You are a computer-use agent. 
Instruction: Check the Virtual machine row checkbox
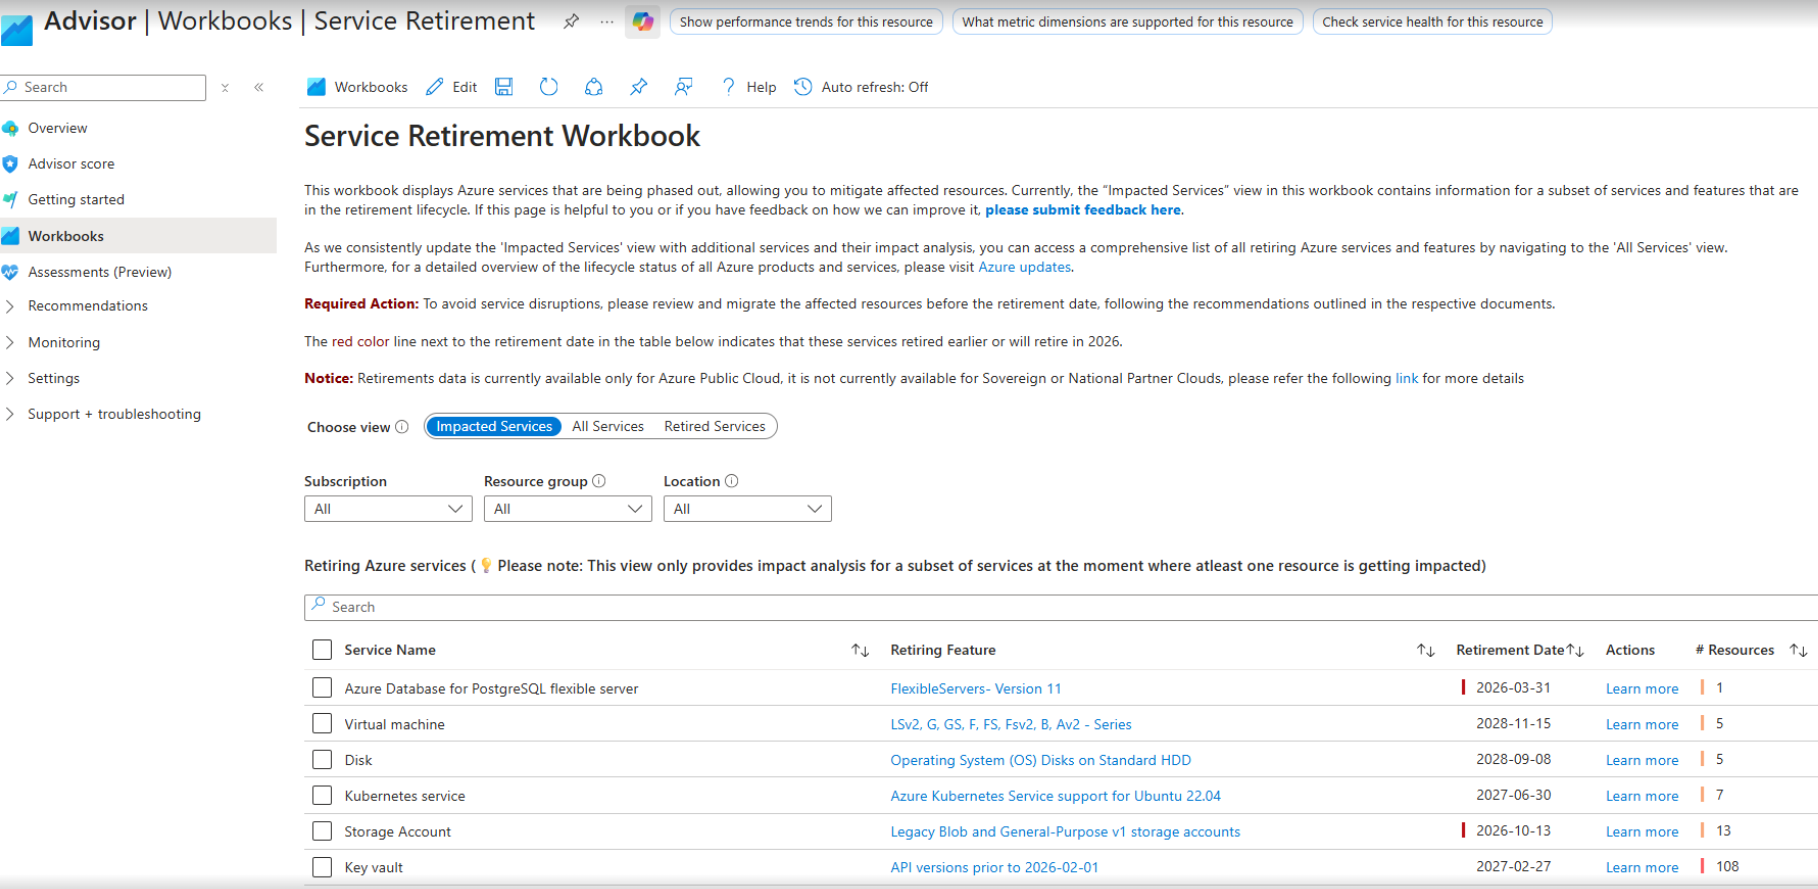point(322,724)
